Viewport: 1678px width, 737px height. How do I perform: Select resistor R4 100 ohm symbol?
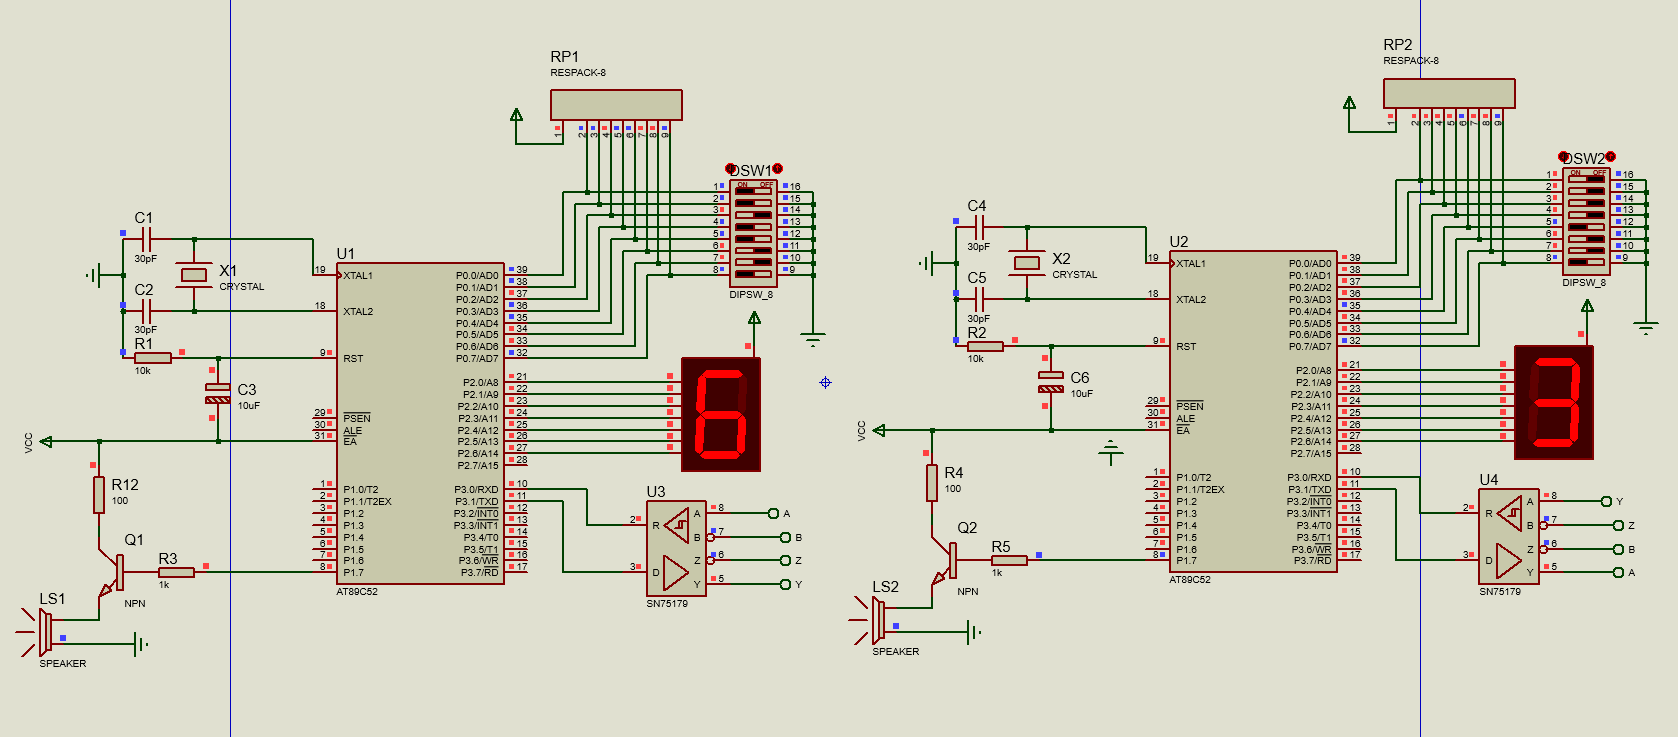click(x=932, y=483)
